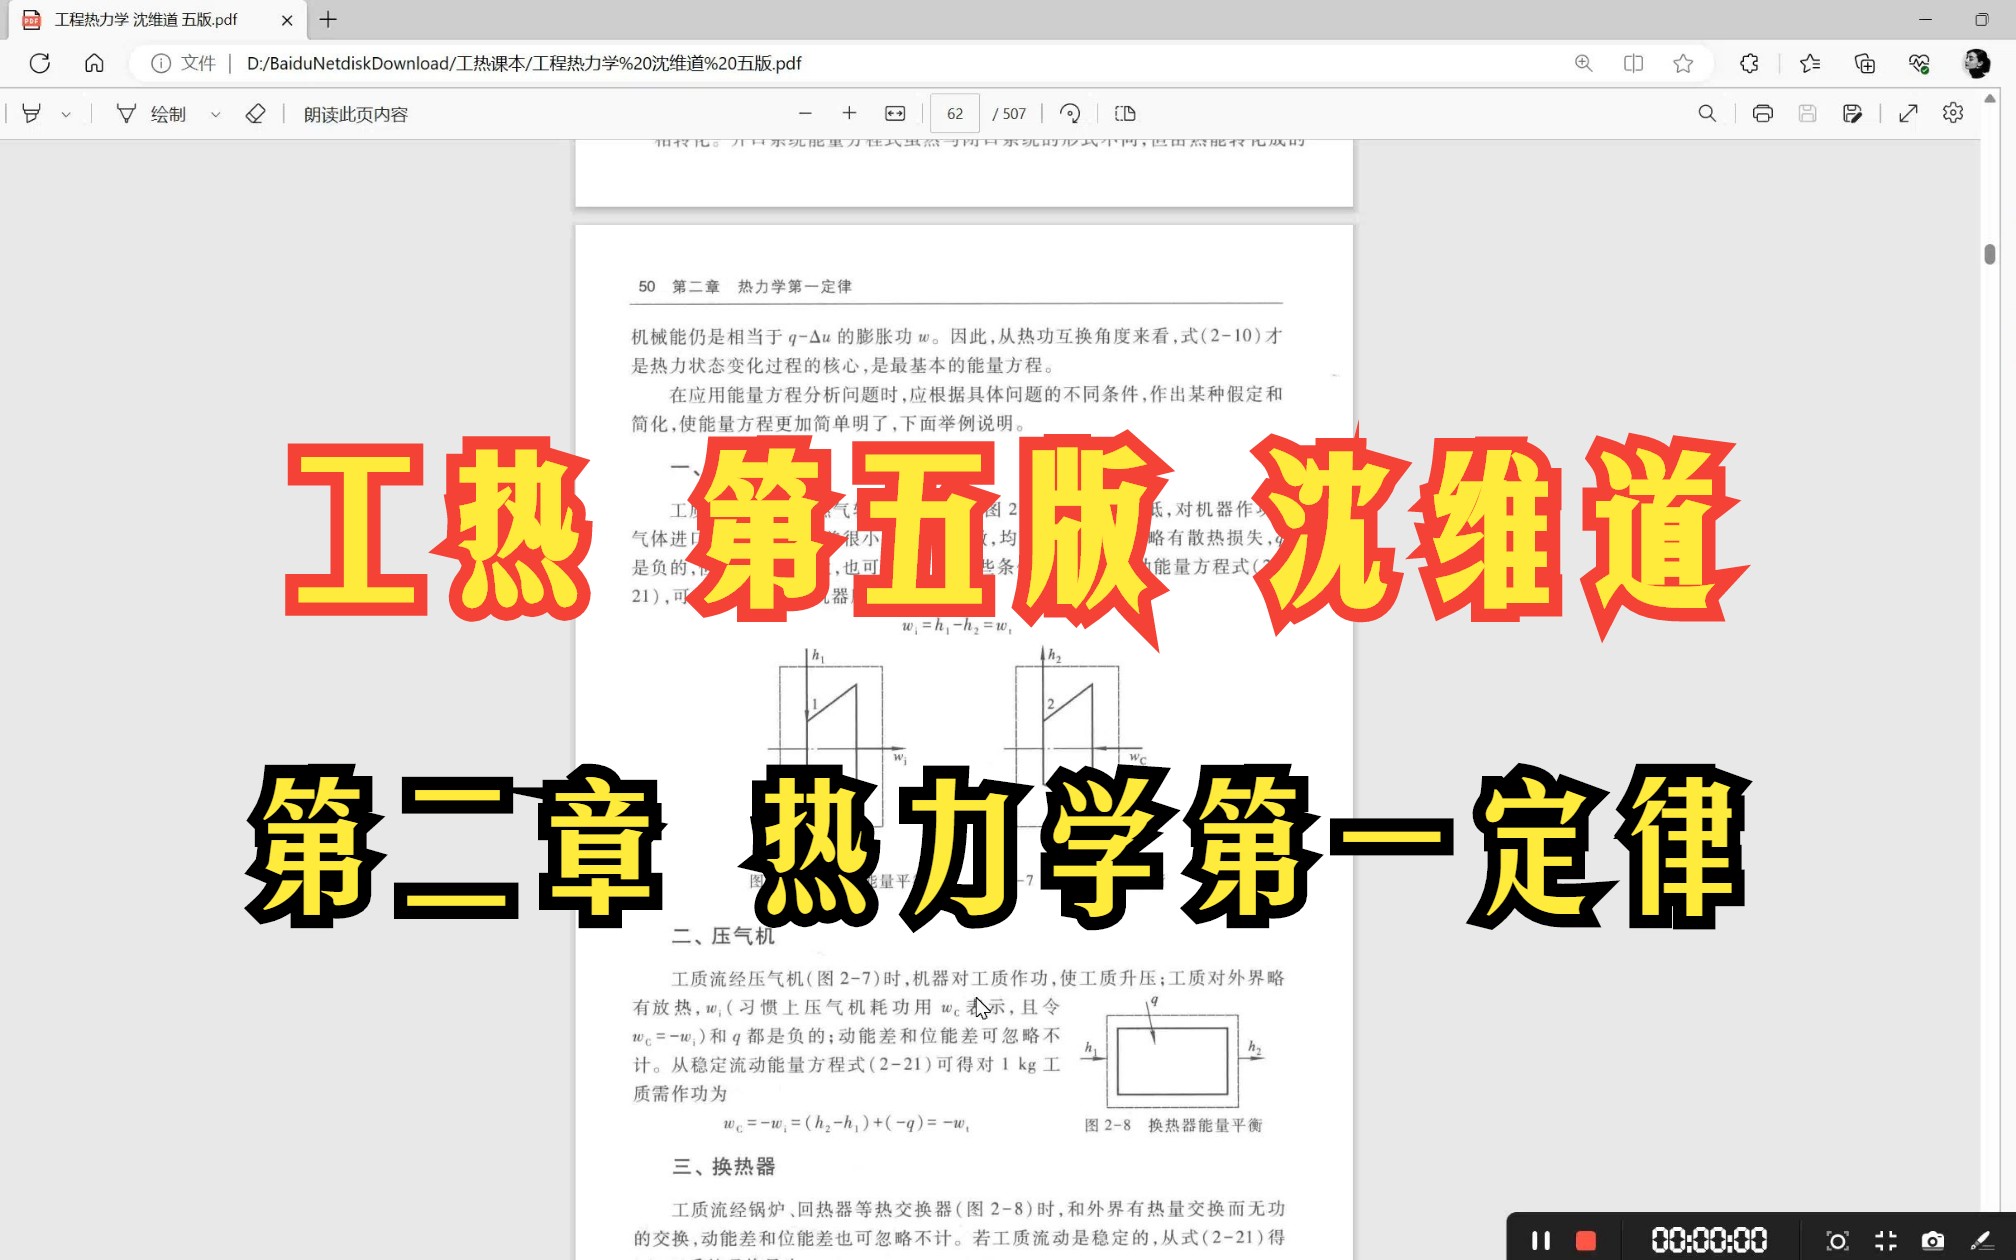The image size is (2016, 1260).
Task: Click the address bar URL
Action: pos(524,63)
